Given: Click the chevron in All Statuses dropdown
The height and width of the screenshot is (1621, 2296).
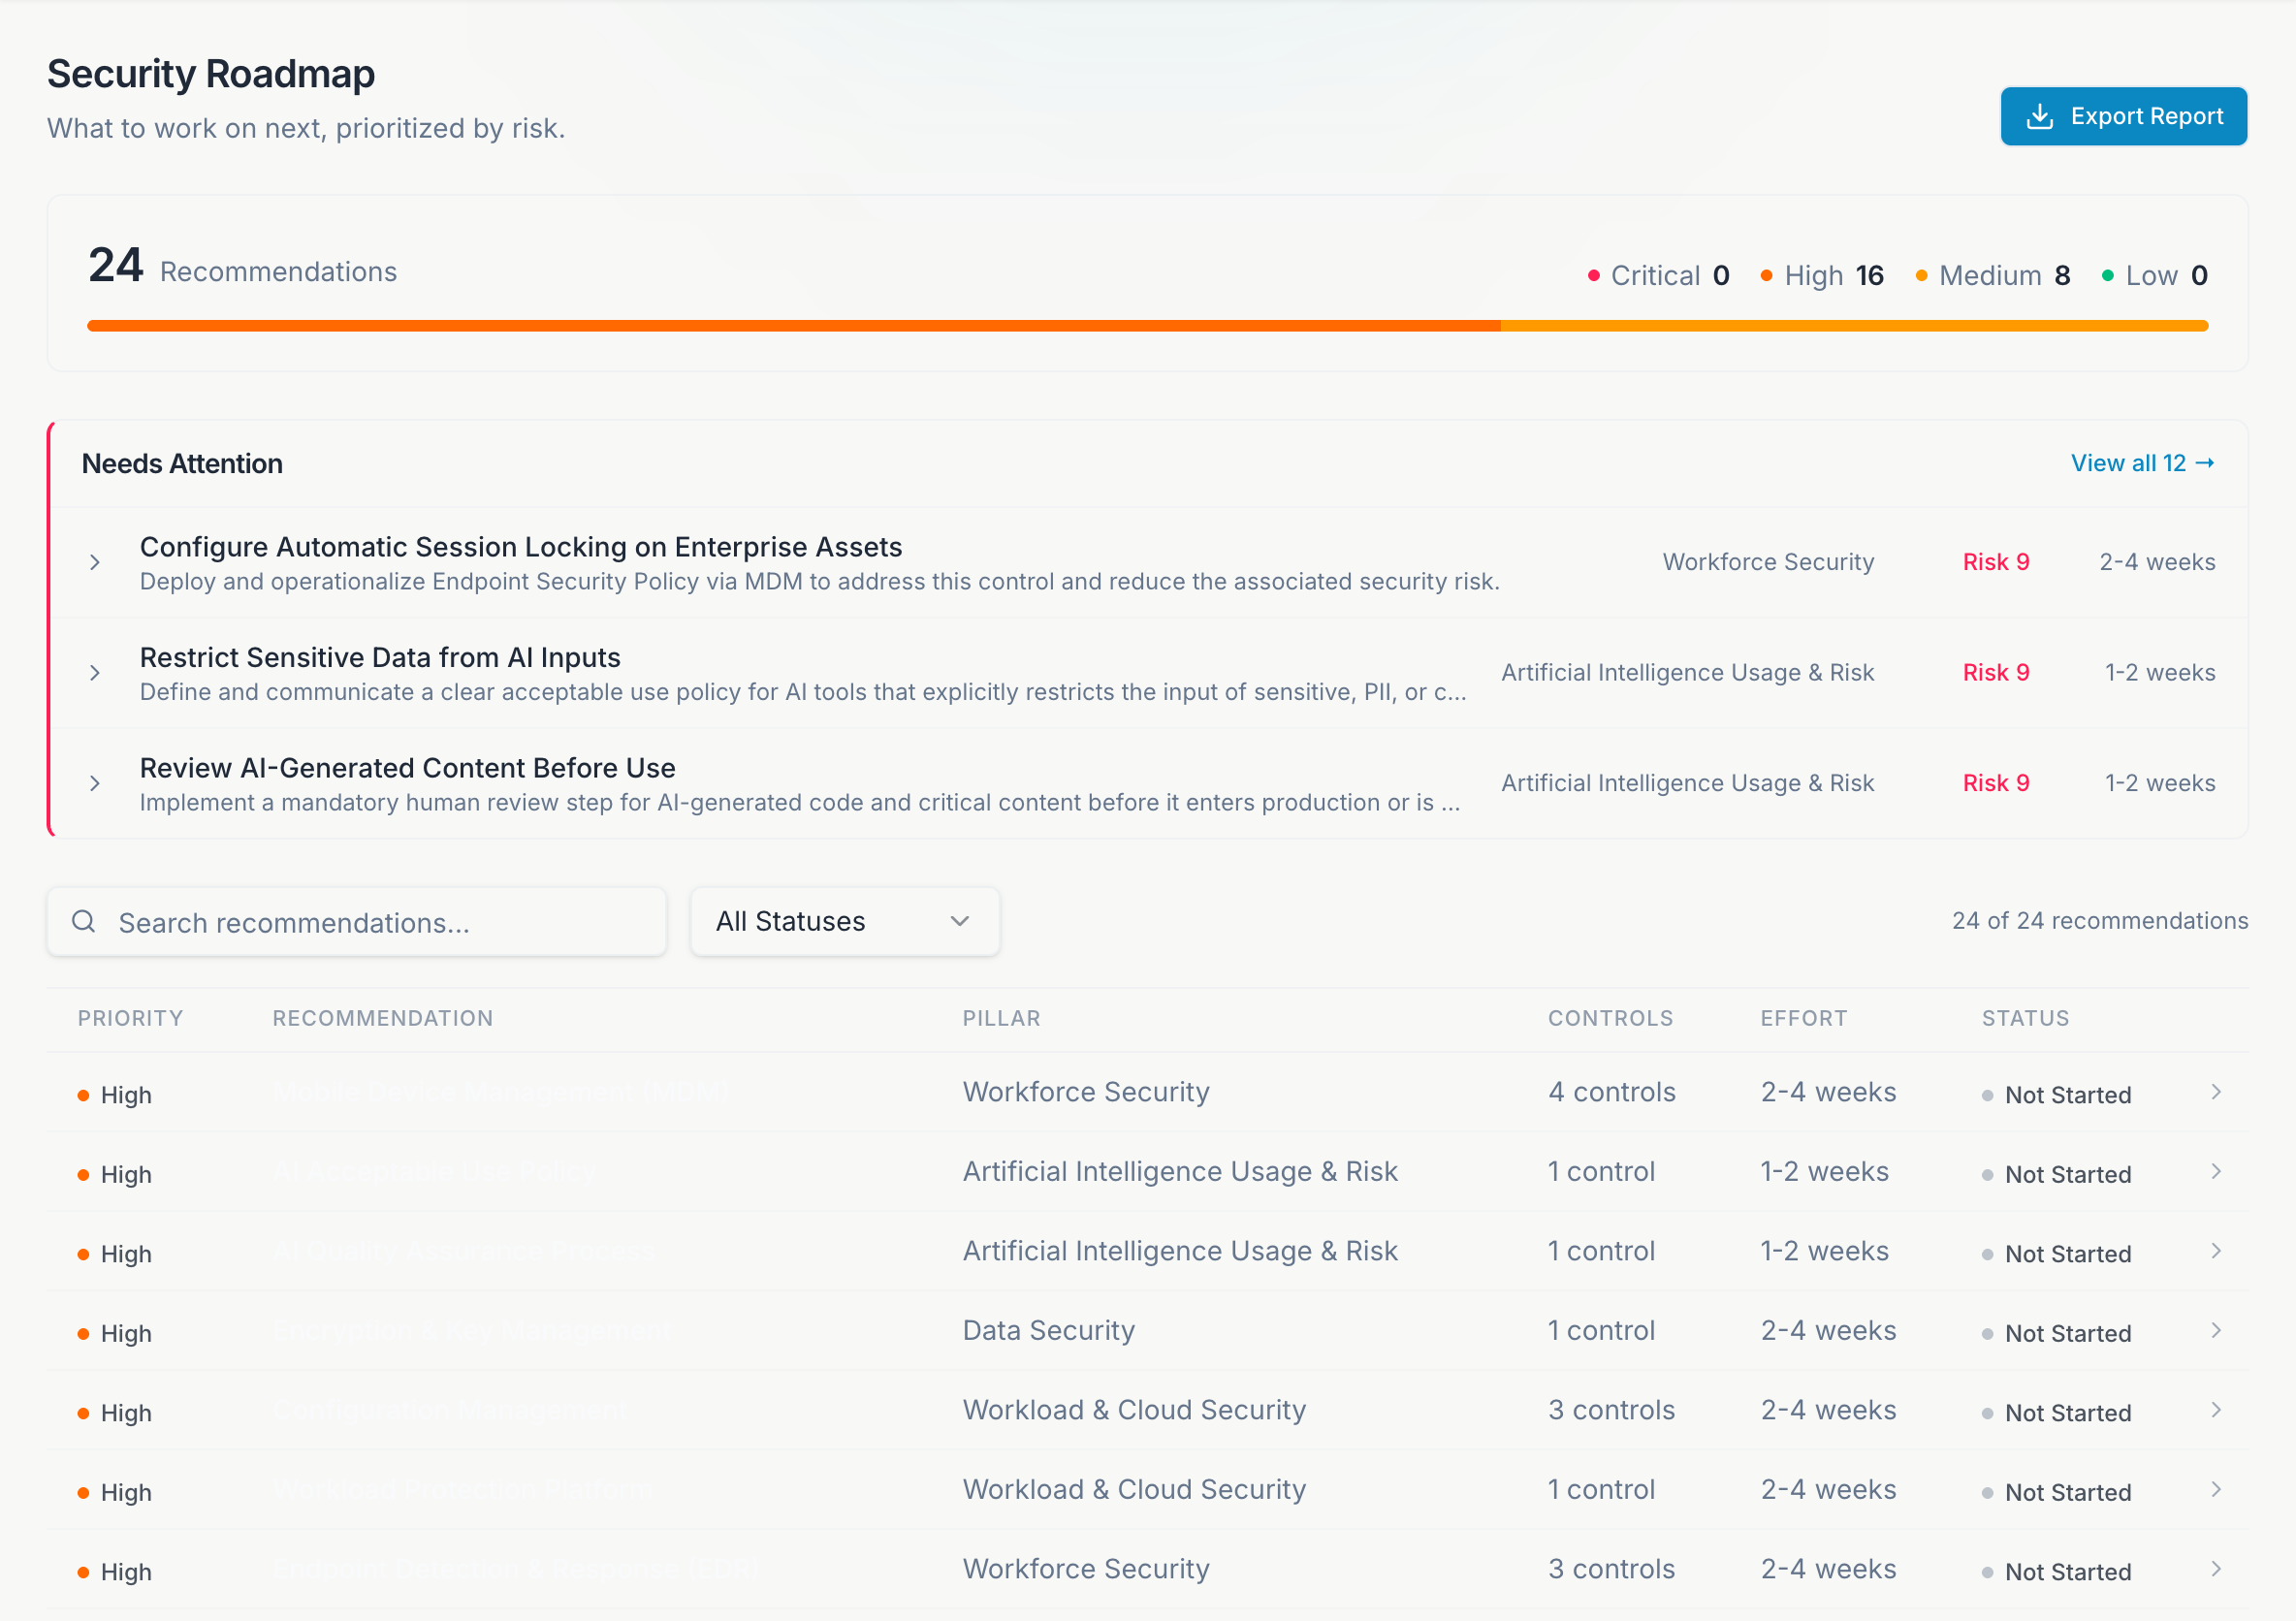Looking at the screenshot, I should (x=960, y=921).
